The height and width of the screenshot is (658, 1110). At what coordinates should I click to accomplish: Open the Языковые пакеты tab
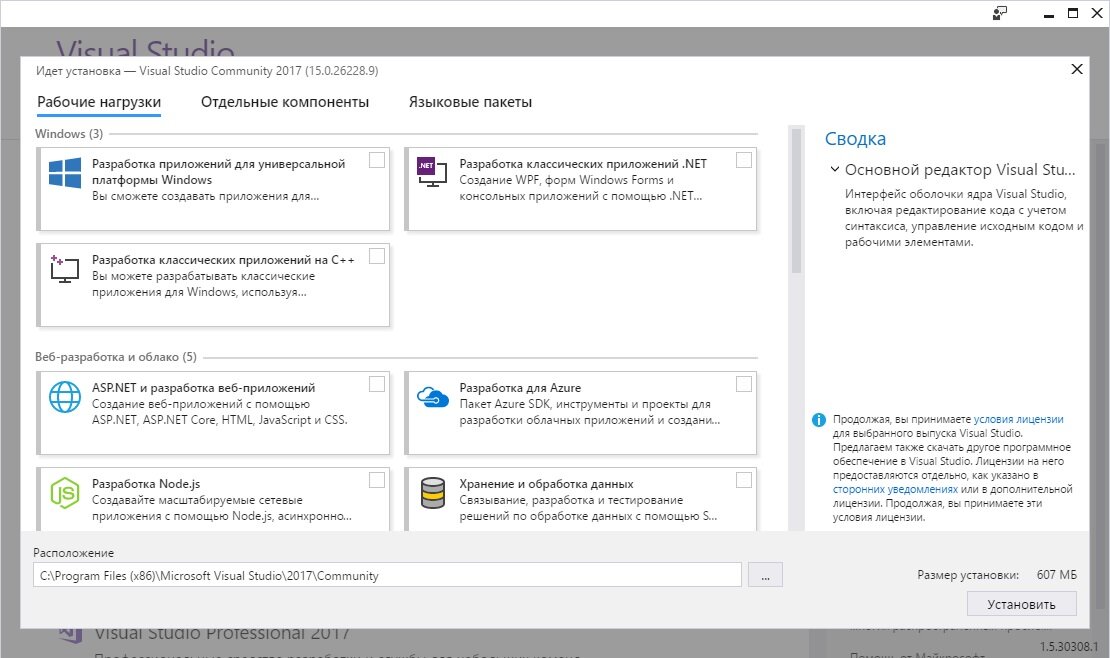[x=470, y=102]
